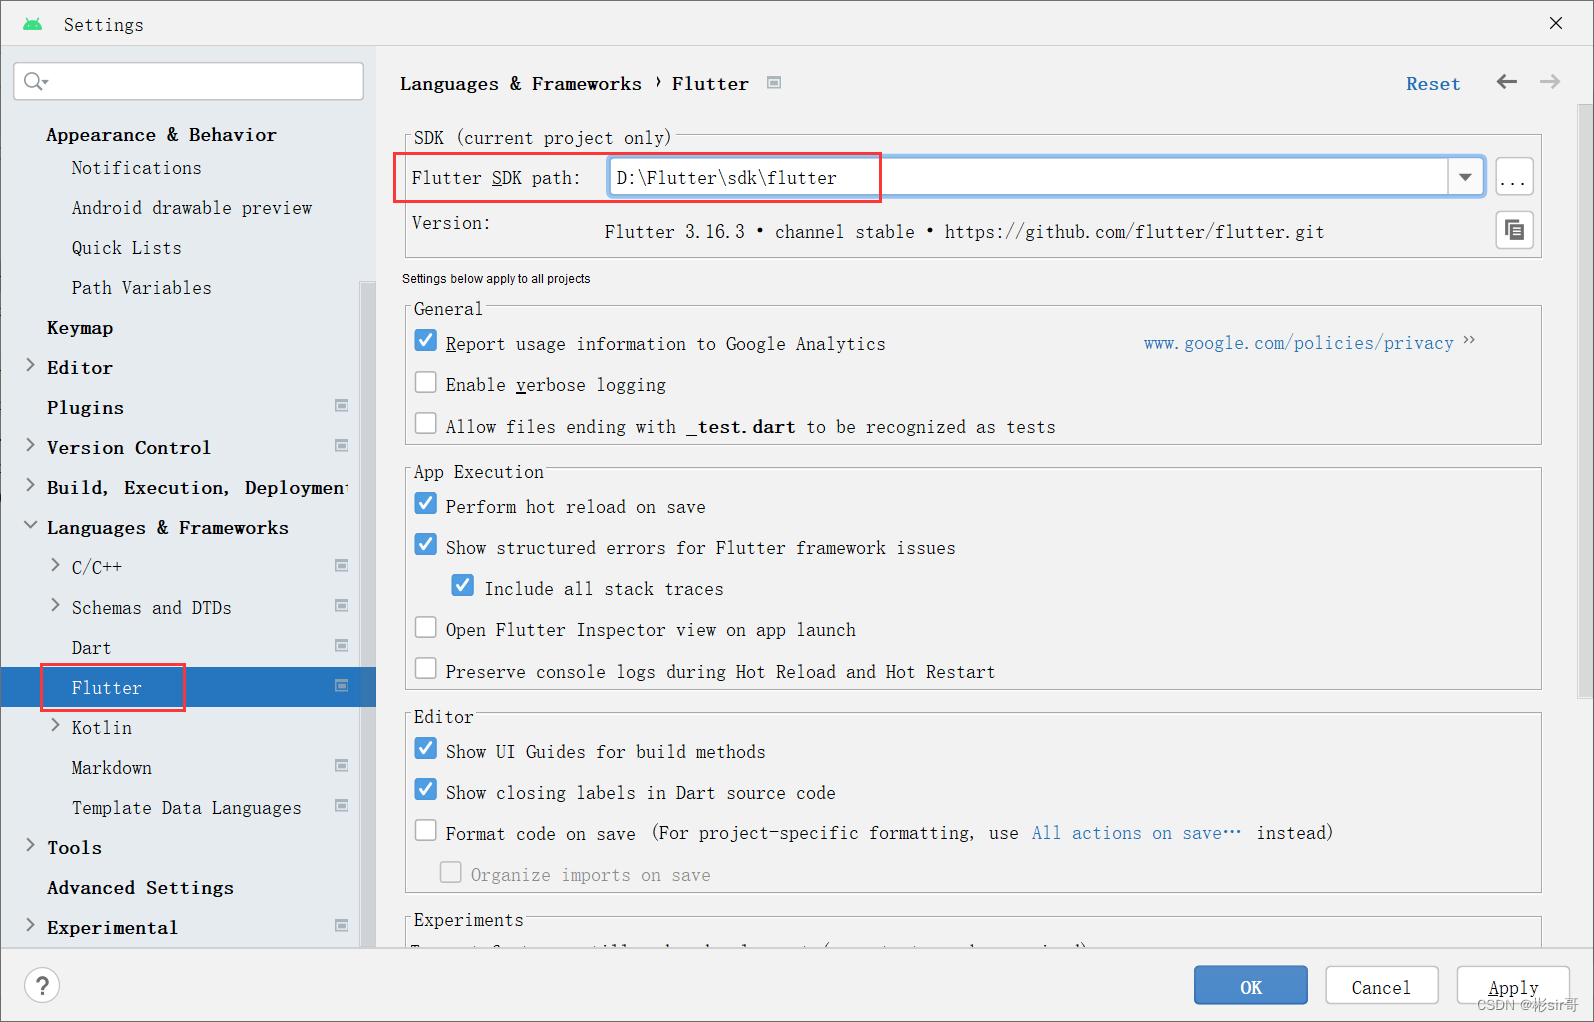Screen dimensions: 1594x1022
Task: Click the project icon next to Plugins
Action: [x=342, y=406]
